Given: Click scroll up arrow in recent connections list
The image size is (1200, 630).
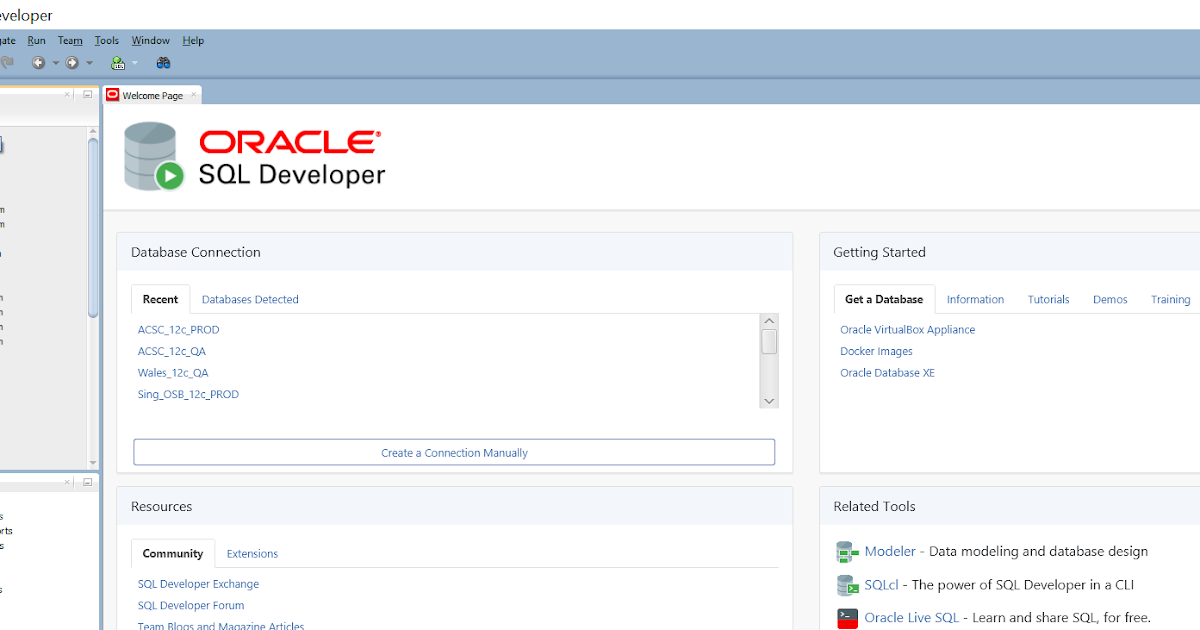Looking at the screenshot, I should pyautogui.click(x=769, y=321).
